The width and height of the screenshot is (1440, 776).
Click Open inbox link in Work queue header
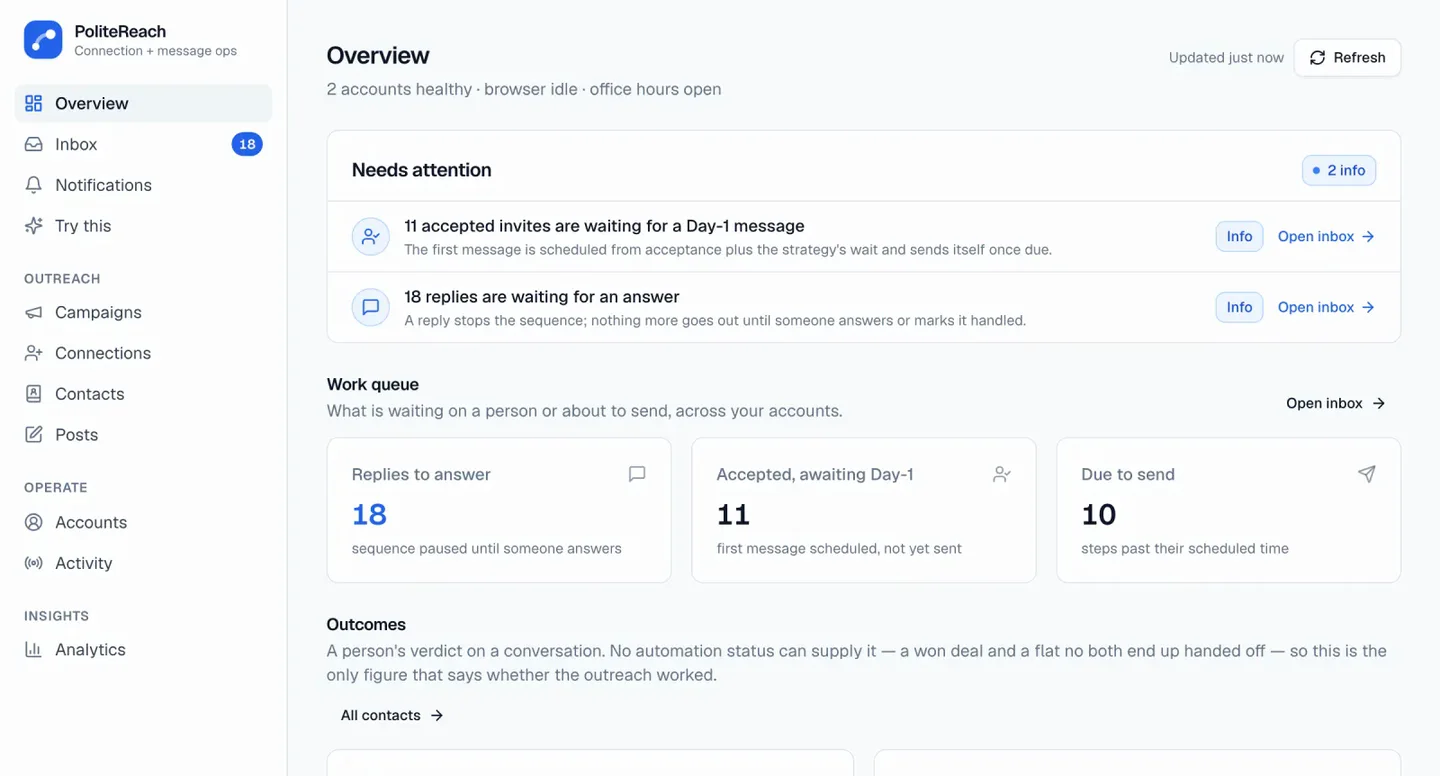[x=1336, y=403]
